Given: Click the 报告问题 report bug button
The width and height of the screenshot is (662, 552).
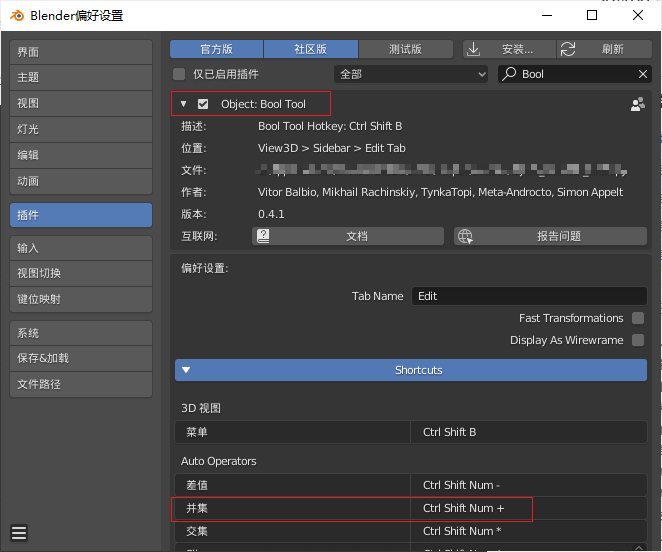Looking at the screenshot, I should pyautogui.click(x=551, y=236).
